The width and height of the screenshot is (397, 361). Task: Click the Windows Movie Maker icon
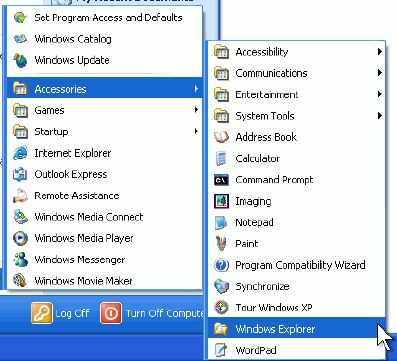click(20, 281)
